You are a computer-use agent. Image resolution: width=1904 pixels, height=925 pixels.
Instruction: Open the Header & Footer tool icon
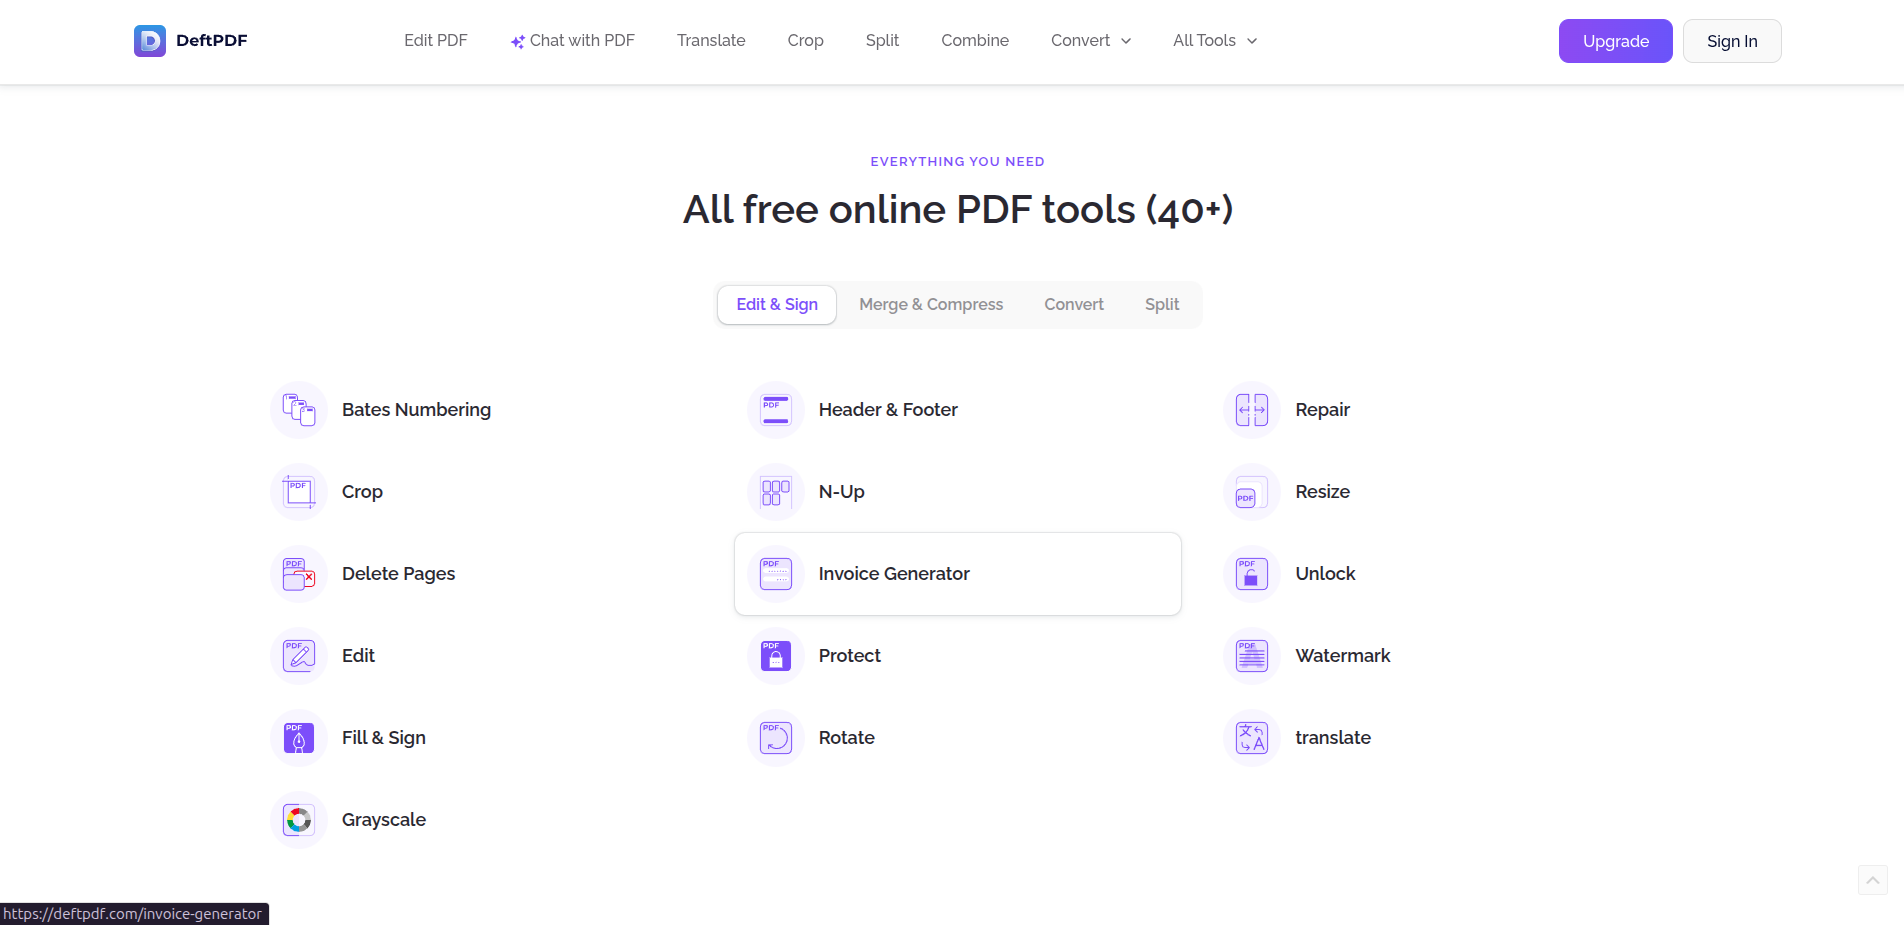click(x=775, y=409)
